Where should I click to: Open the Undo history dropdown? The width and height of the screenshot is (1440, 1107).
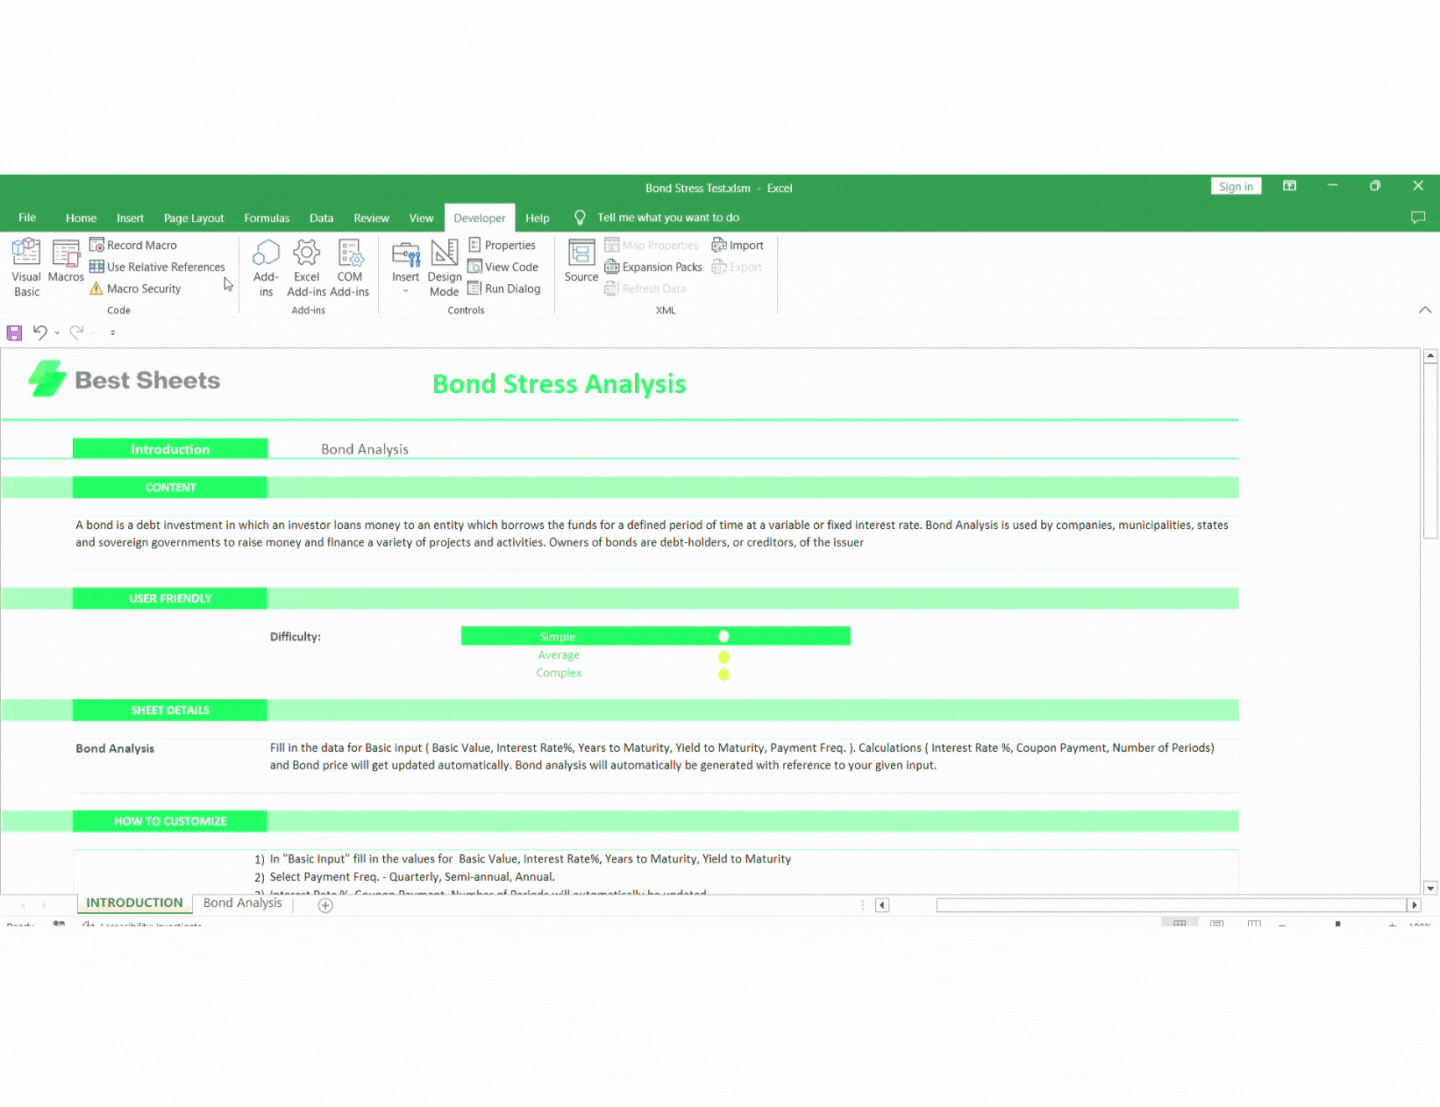click(57, 333)
